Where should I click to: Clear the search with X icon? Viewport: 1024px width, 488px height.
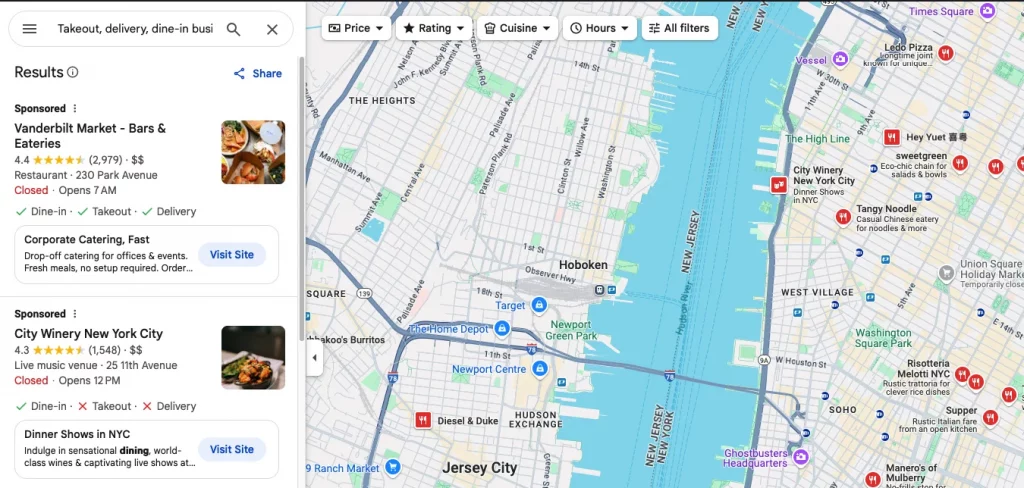coord(272,29)
